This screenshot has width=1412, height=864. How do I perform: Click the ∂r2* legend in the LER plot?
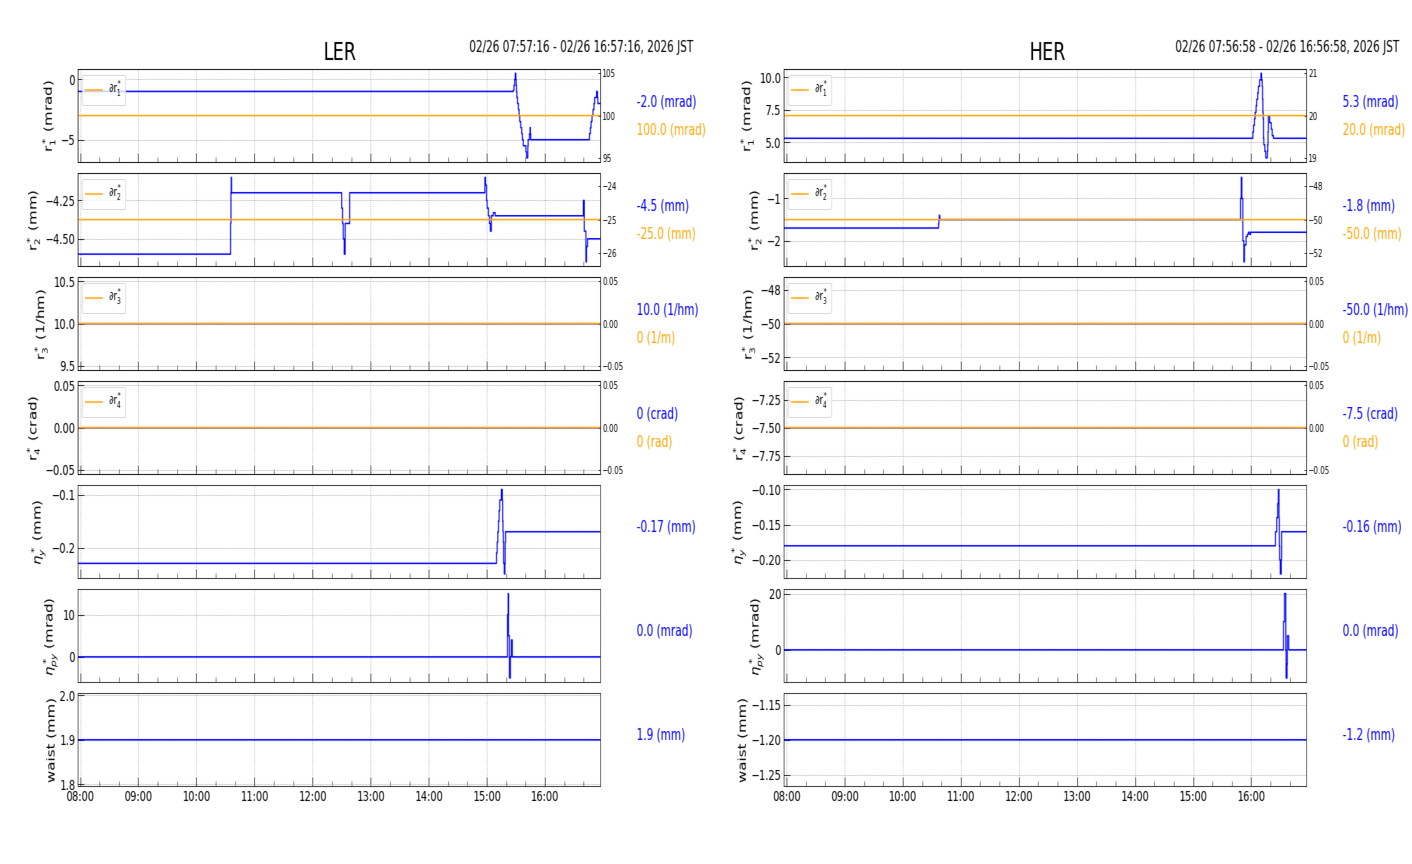104,194
